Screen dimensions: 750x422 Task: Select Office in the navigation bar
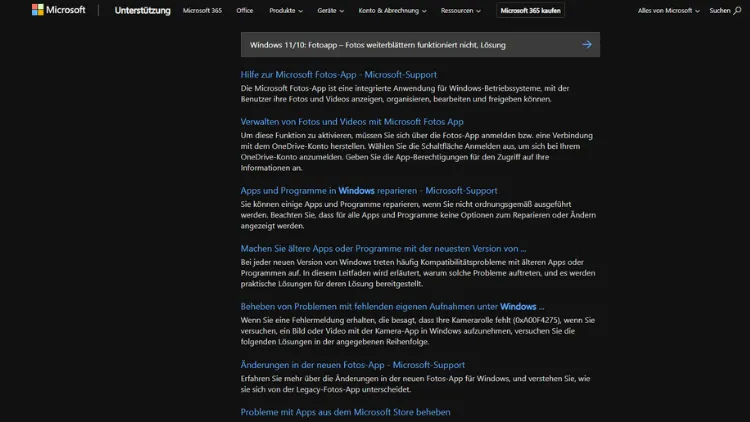(244, 10)
